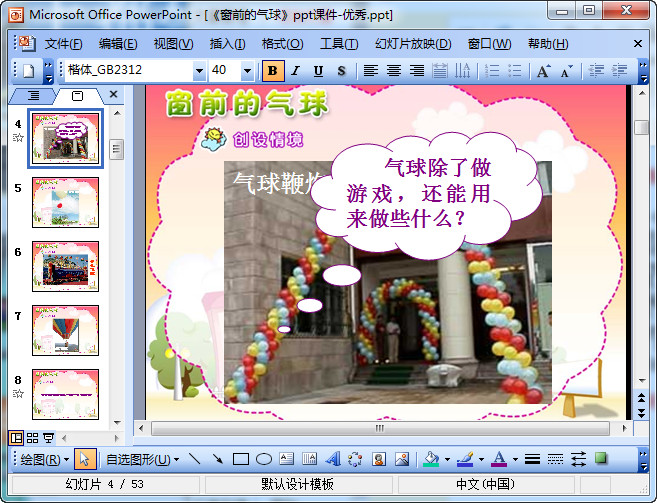This screenshot has height=503, width=657.
Task: Insert horizontal Text Box
Action: tap(287, 459)
